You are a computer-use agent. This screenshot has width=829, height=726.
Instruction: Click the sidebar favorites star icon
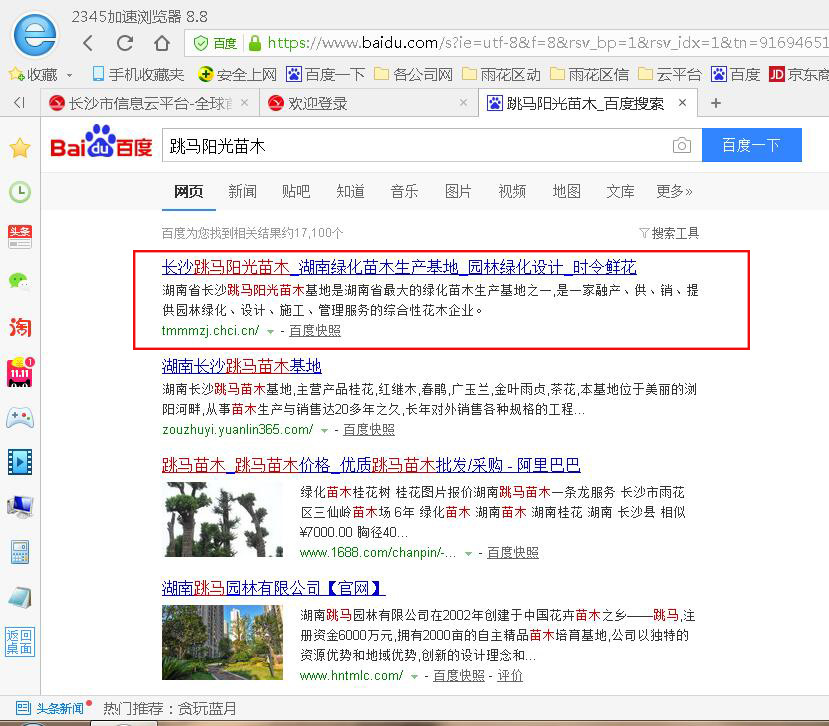[x=20, y=148]
